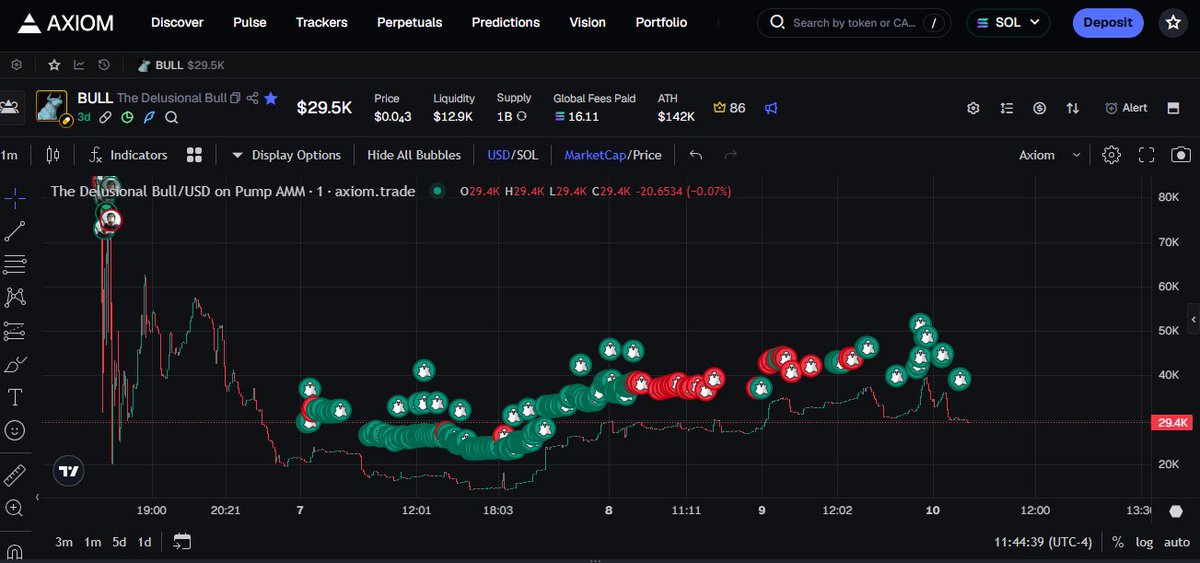Screen dimensions: 1200x563
Task: Toggle log scale mode
Action: [x=1143, y=542]
